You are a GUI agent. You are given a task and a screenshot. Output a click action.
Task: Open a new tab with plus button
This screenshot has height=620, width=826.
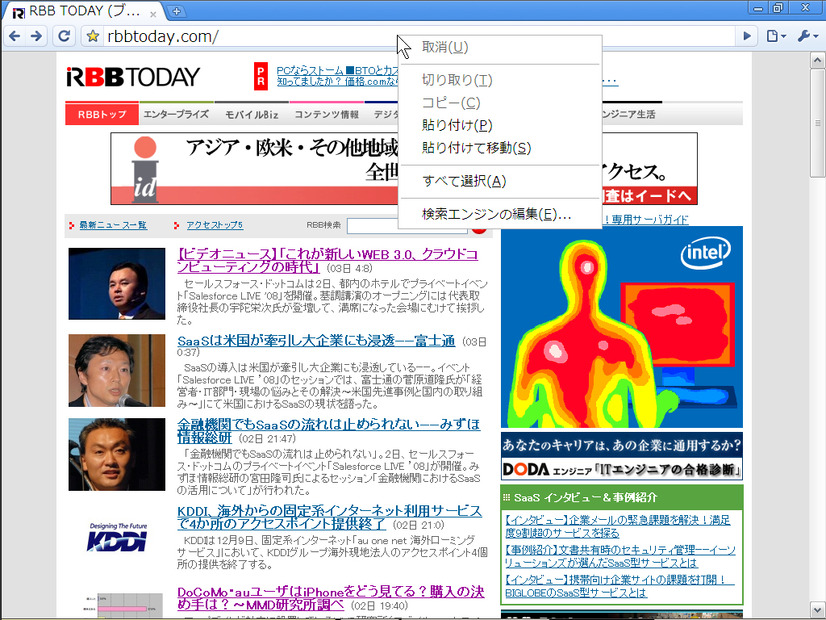(x=176, y=11)
